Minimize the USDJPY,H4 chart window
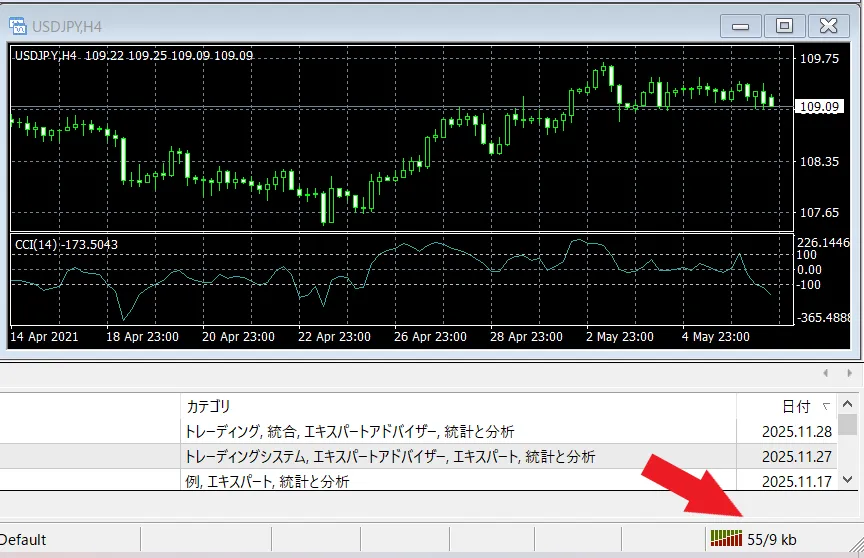 [x=742, y=26]
